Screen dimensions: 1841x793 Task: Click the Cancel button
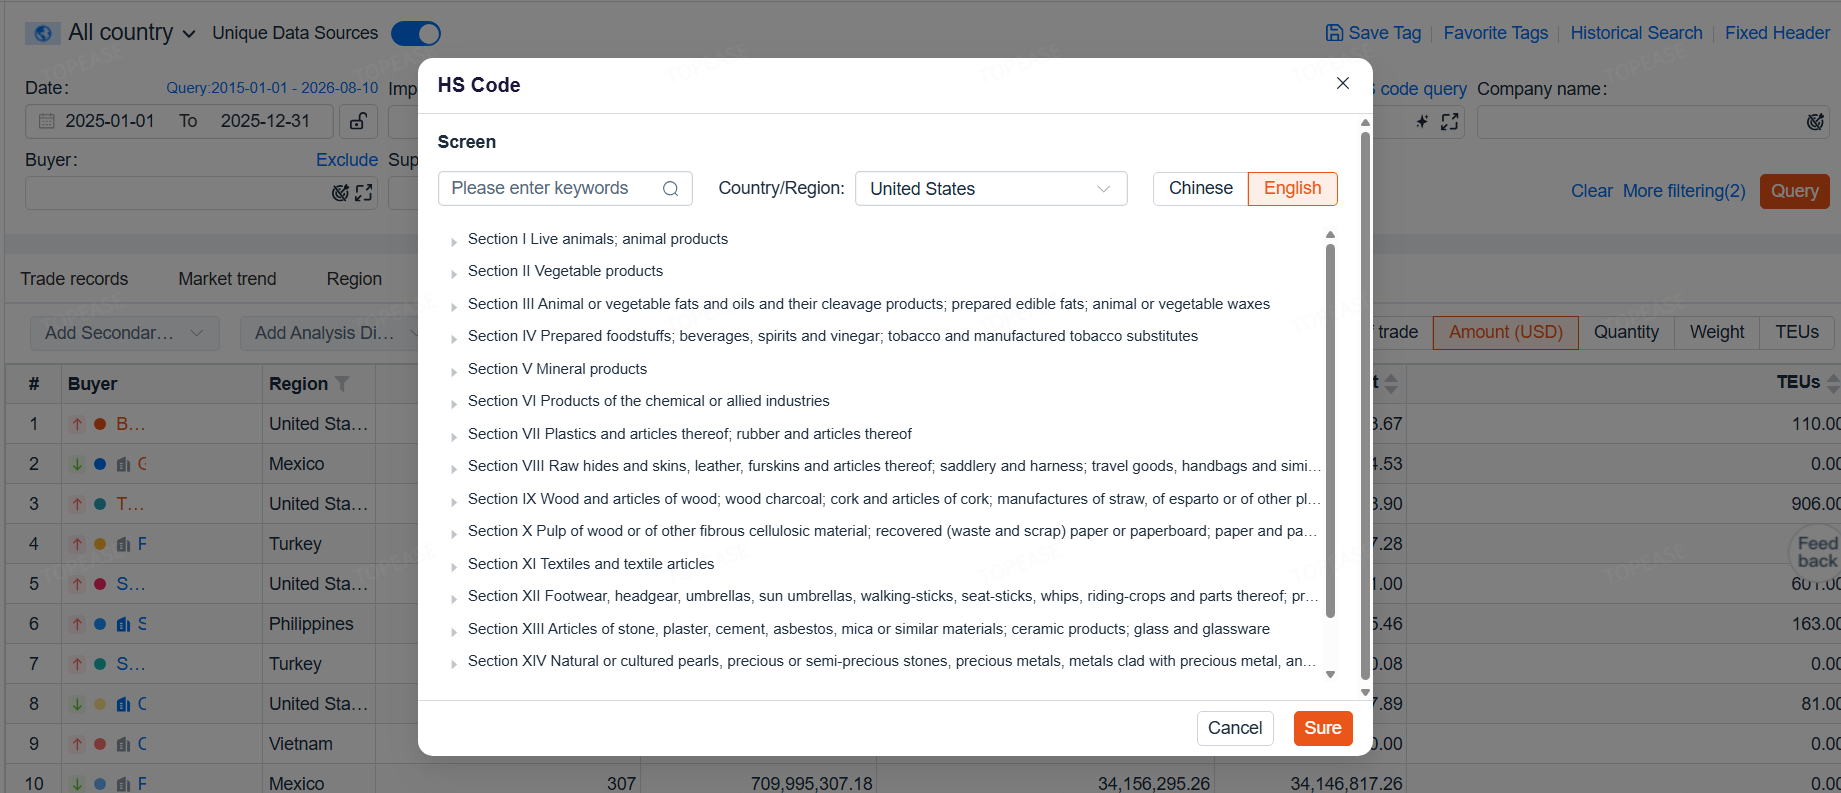(x=1235, y=728)
